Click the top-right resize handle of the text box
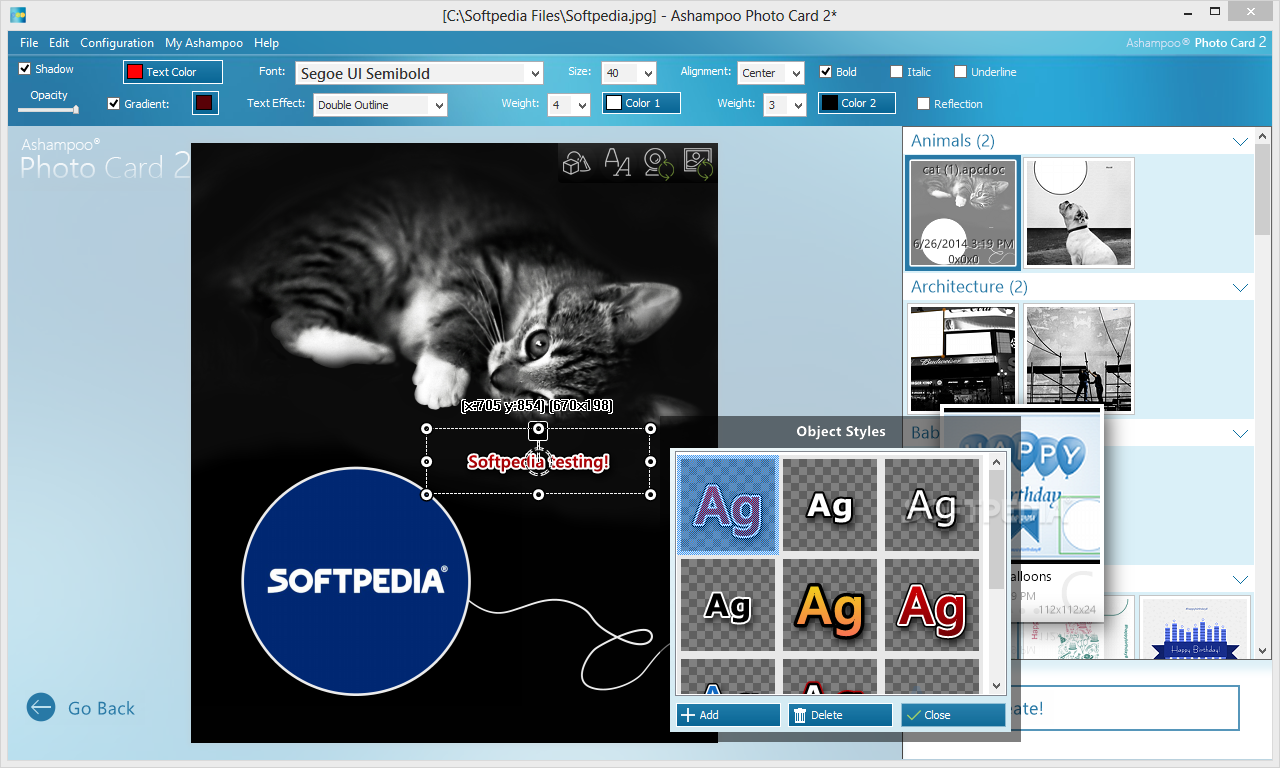 tap(651, 429)
